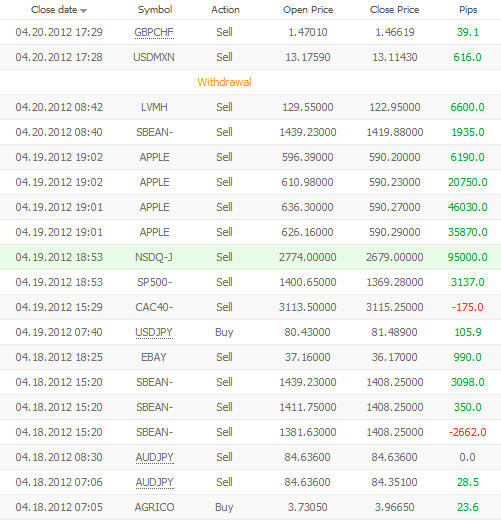
Task: Select the CAC40- symbol cell
Action: click(154, 307)
